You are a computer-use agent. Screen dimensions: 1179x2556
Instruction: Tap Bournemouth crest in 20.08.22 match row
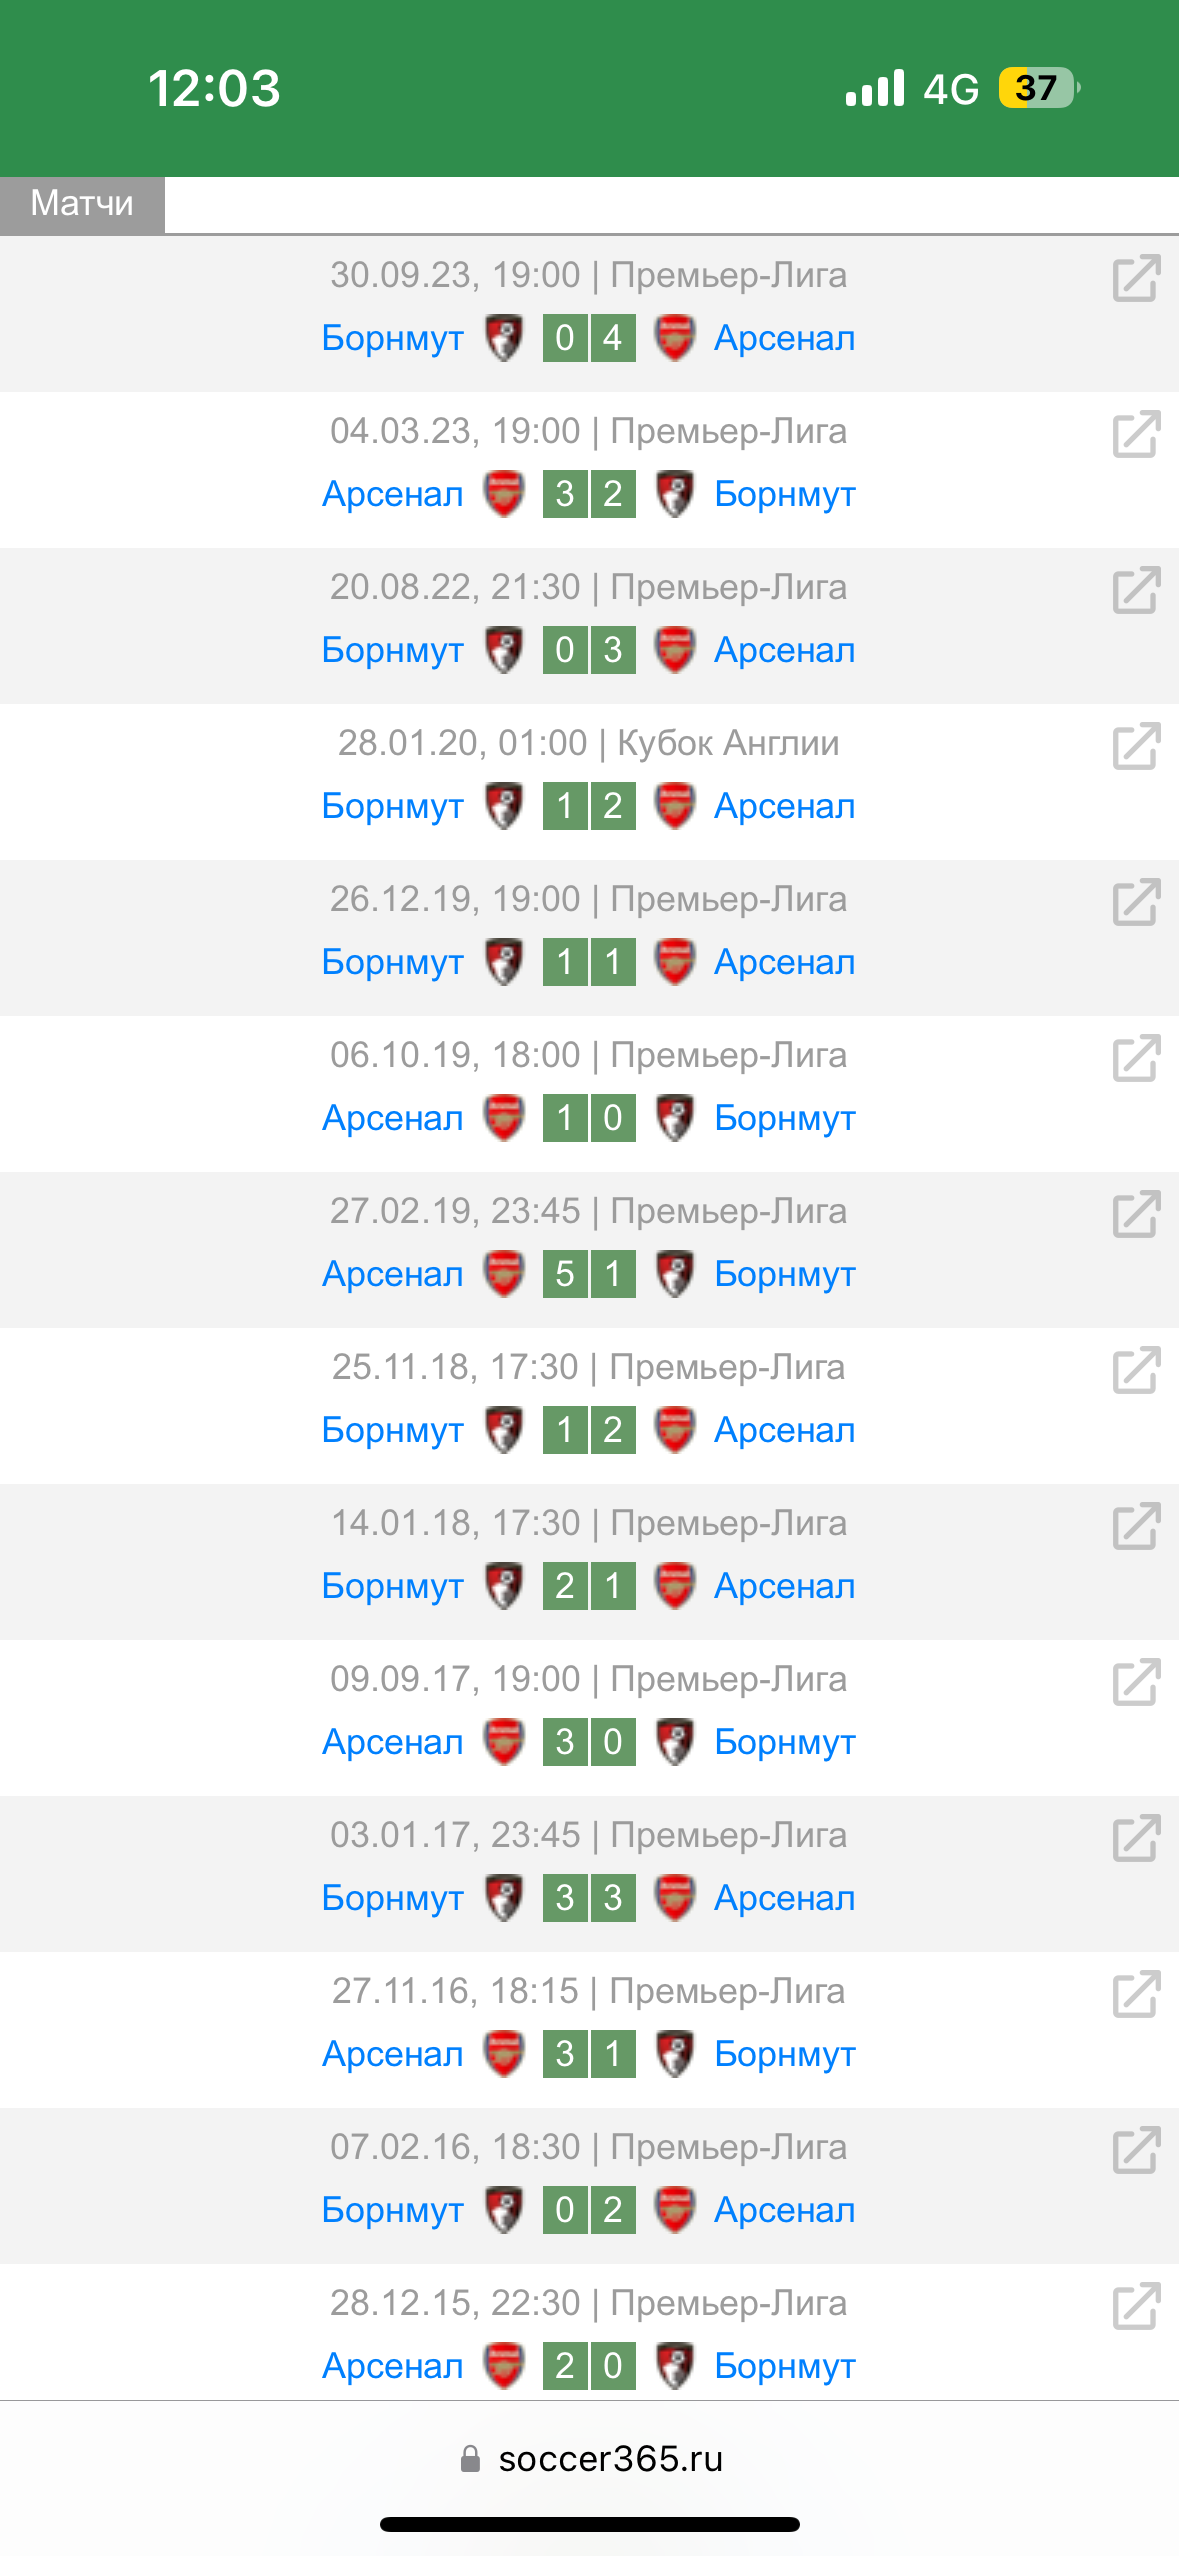coord(504,650)
